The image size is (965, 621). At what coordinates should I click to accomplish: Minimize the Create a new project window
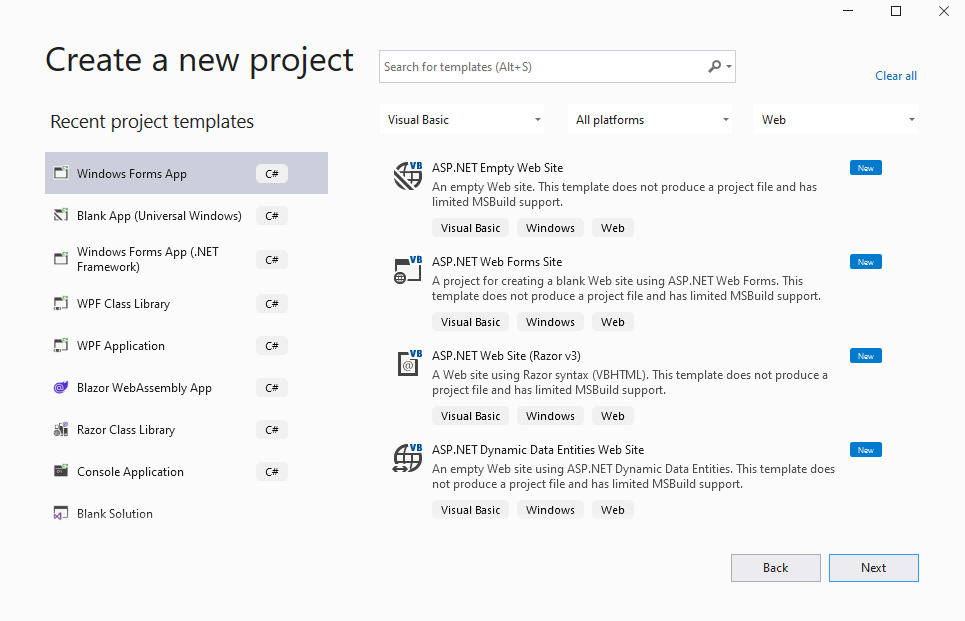tap(848, 11)
